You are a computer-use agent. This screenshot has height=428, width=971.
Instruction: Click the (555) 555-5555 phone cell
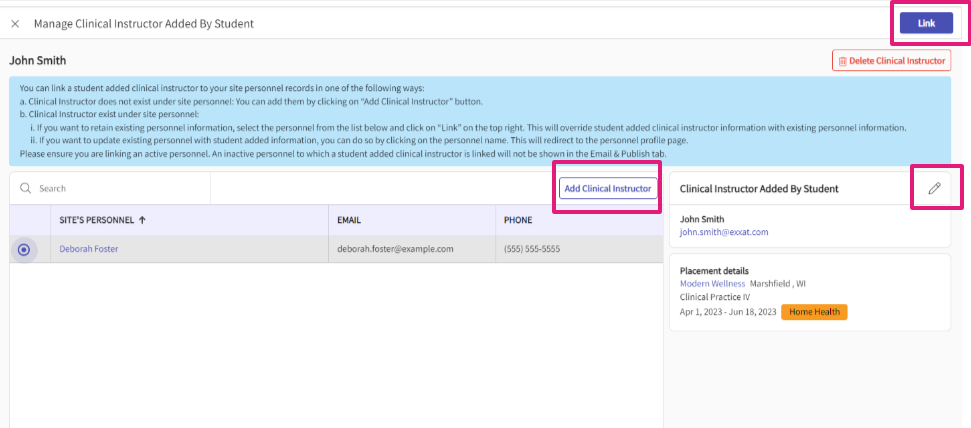pyautogui.click(x=532, y=249)
